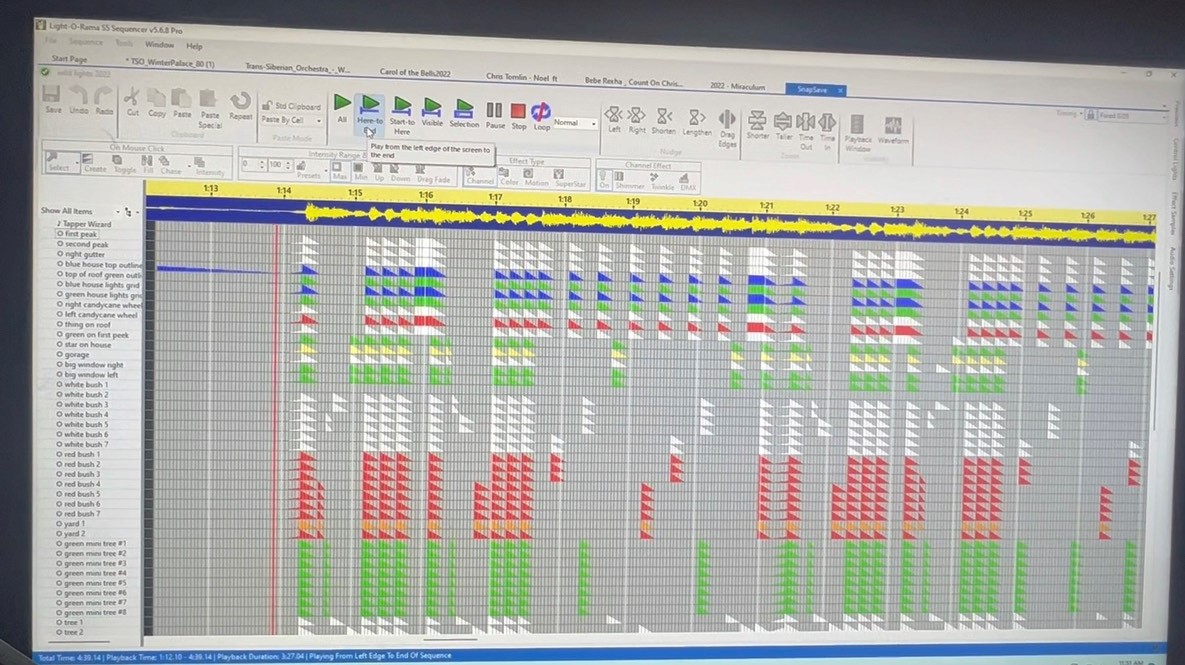Select the On channel effect
Image resolution: width=1185 pixels, height=665 pixels.
[x=604, y=180]
